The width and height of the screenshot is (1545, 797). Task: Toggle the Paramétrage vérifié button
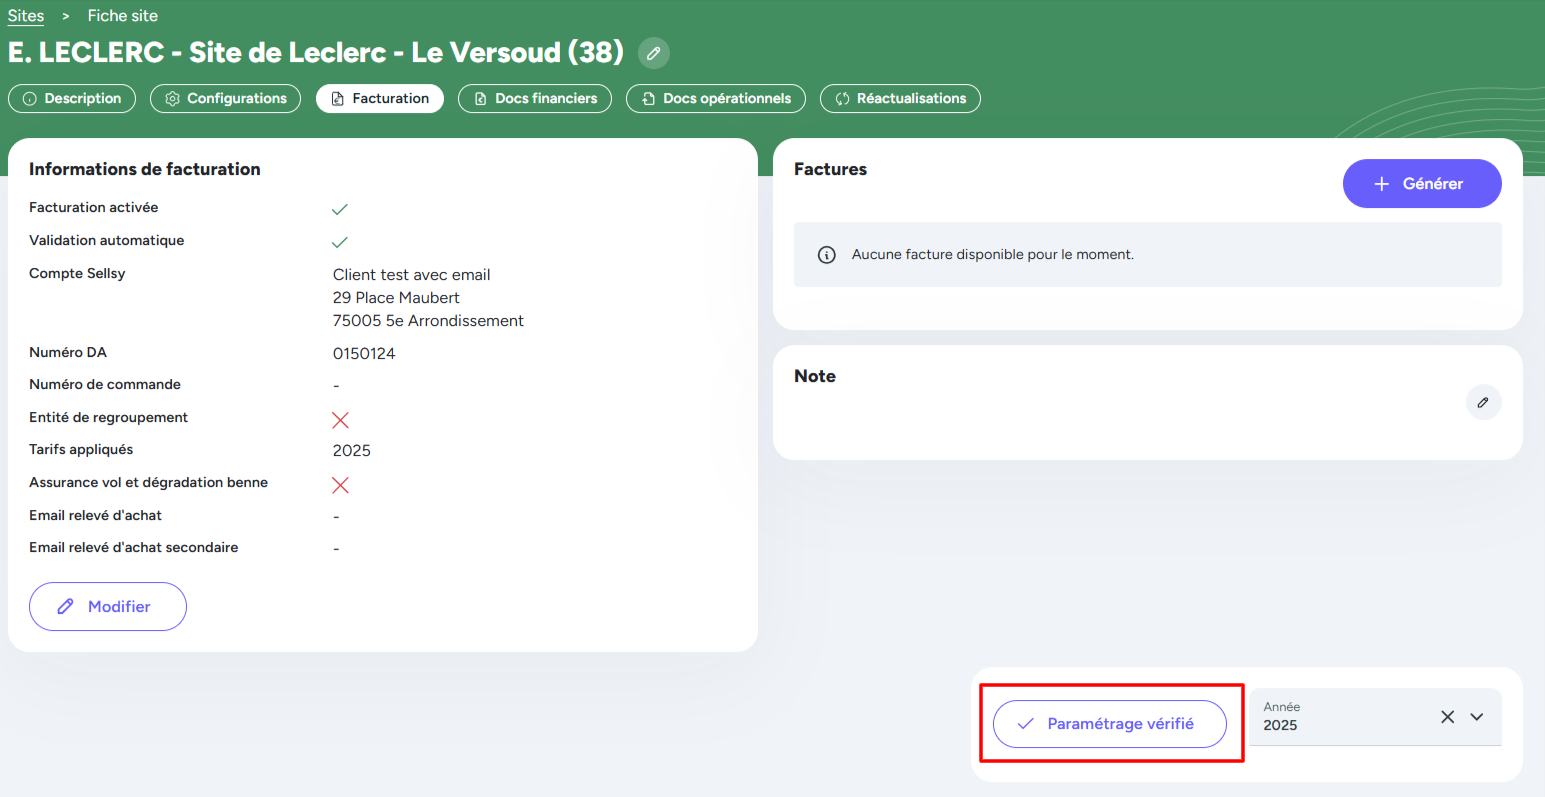click(1109, 724)
